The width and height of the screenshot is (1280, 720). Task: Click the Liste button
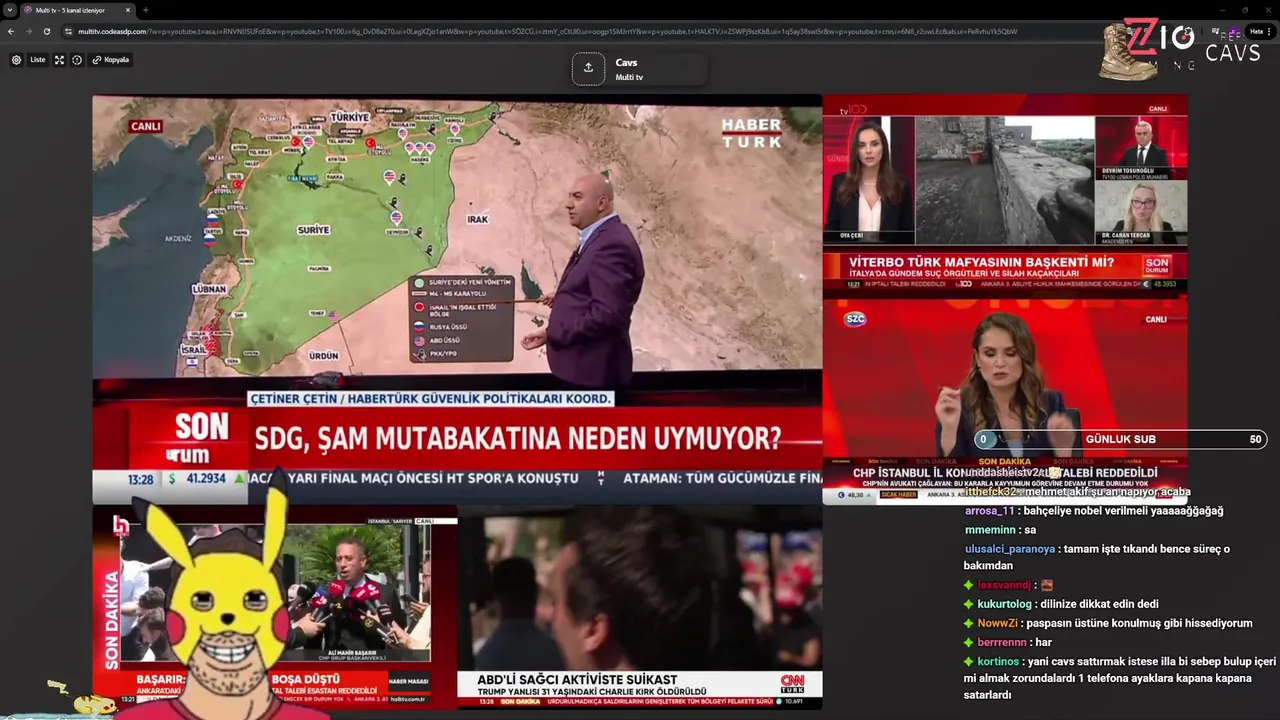37,60
